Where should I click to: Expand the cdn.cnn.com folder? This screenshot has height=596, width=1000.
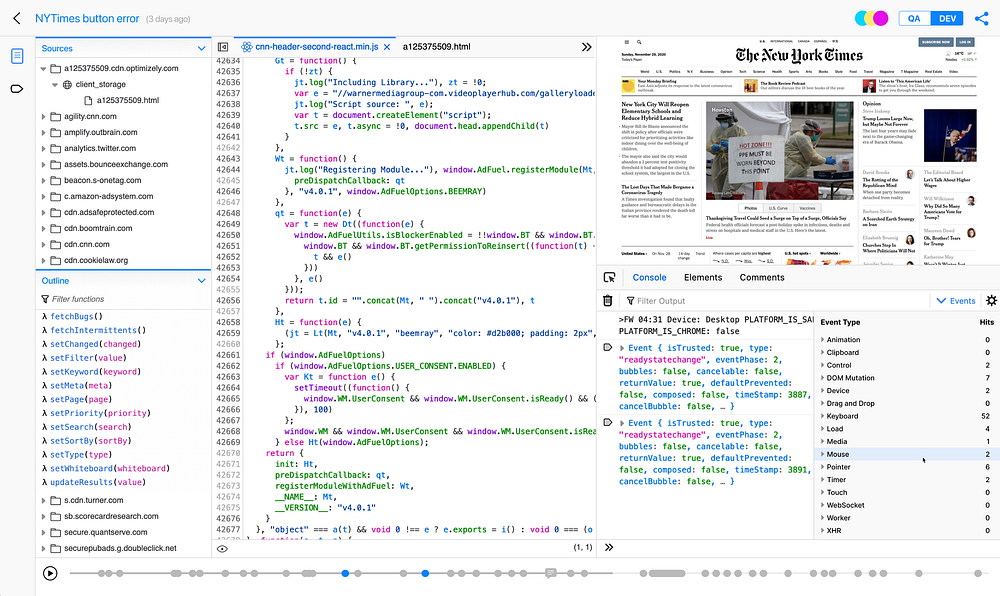pos(44,244)
